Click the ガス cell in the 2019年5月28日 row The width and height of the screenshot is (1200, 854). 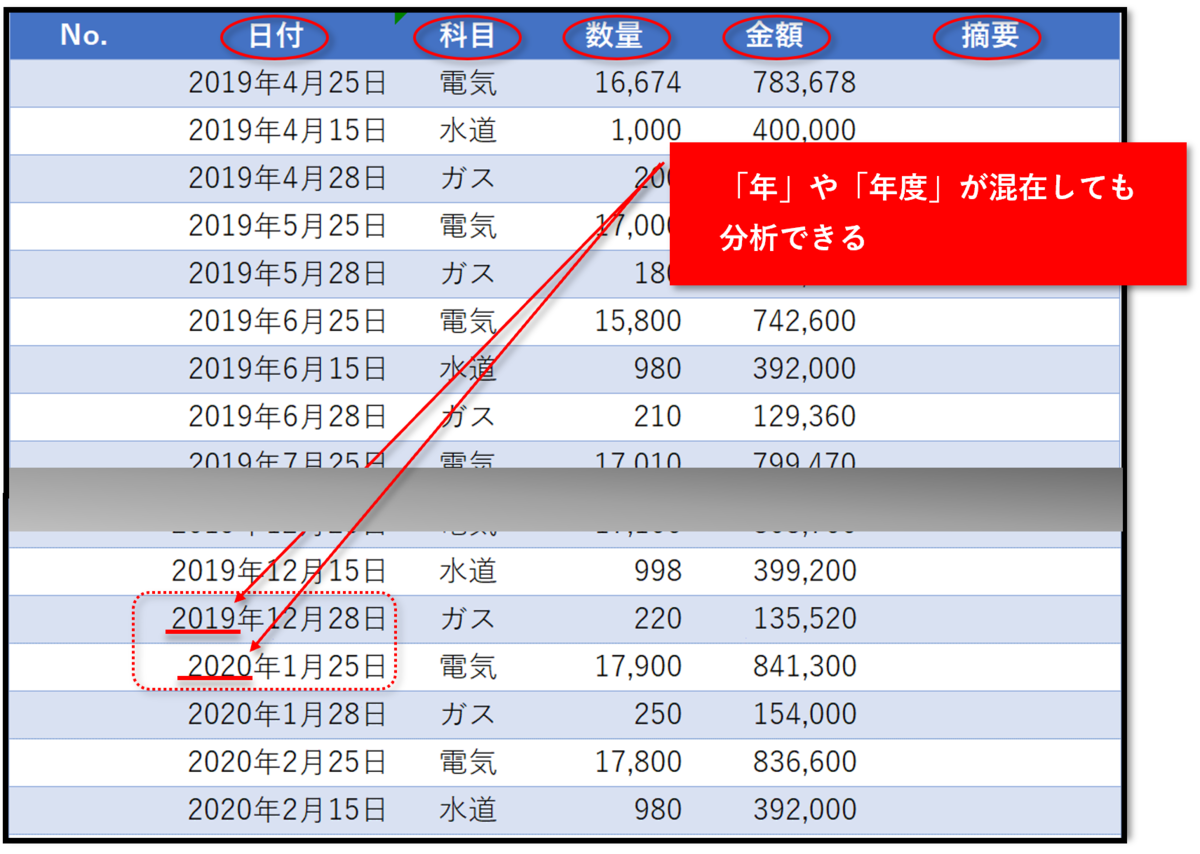pos(468,273)
